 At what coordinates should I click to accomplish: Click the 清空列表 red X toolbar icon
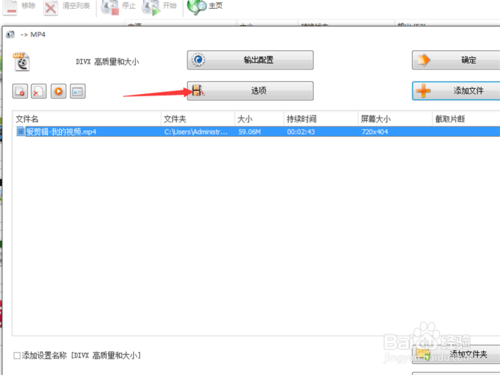[50, 7]
